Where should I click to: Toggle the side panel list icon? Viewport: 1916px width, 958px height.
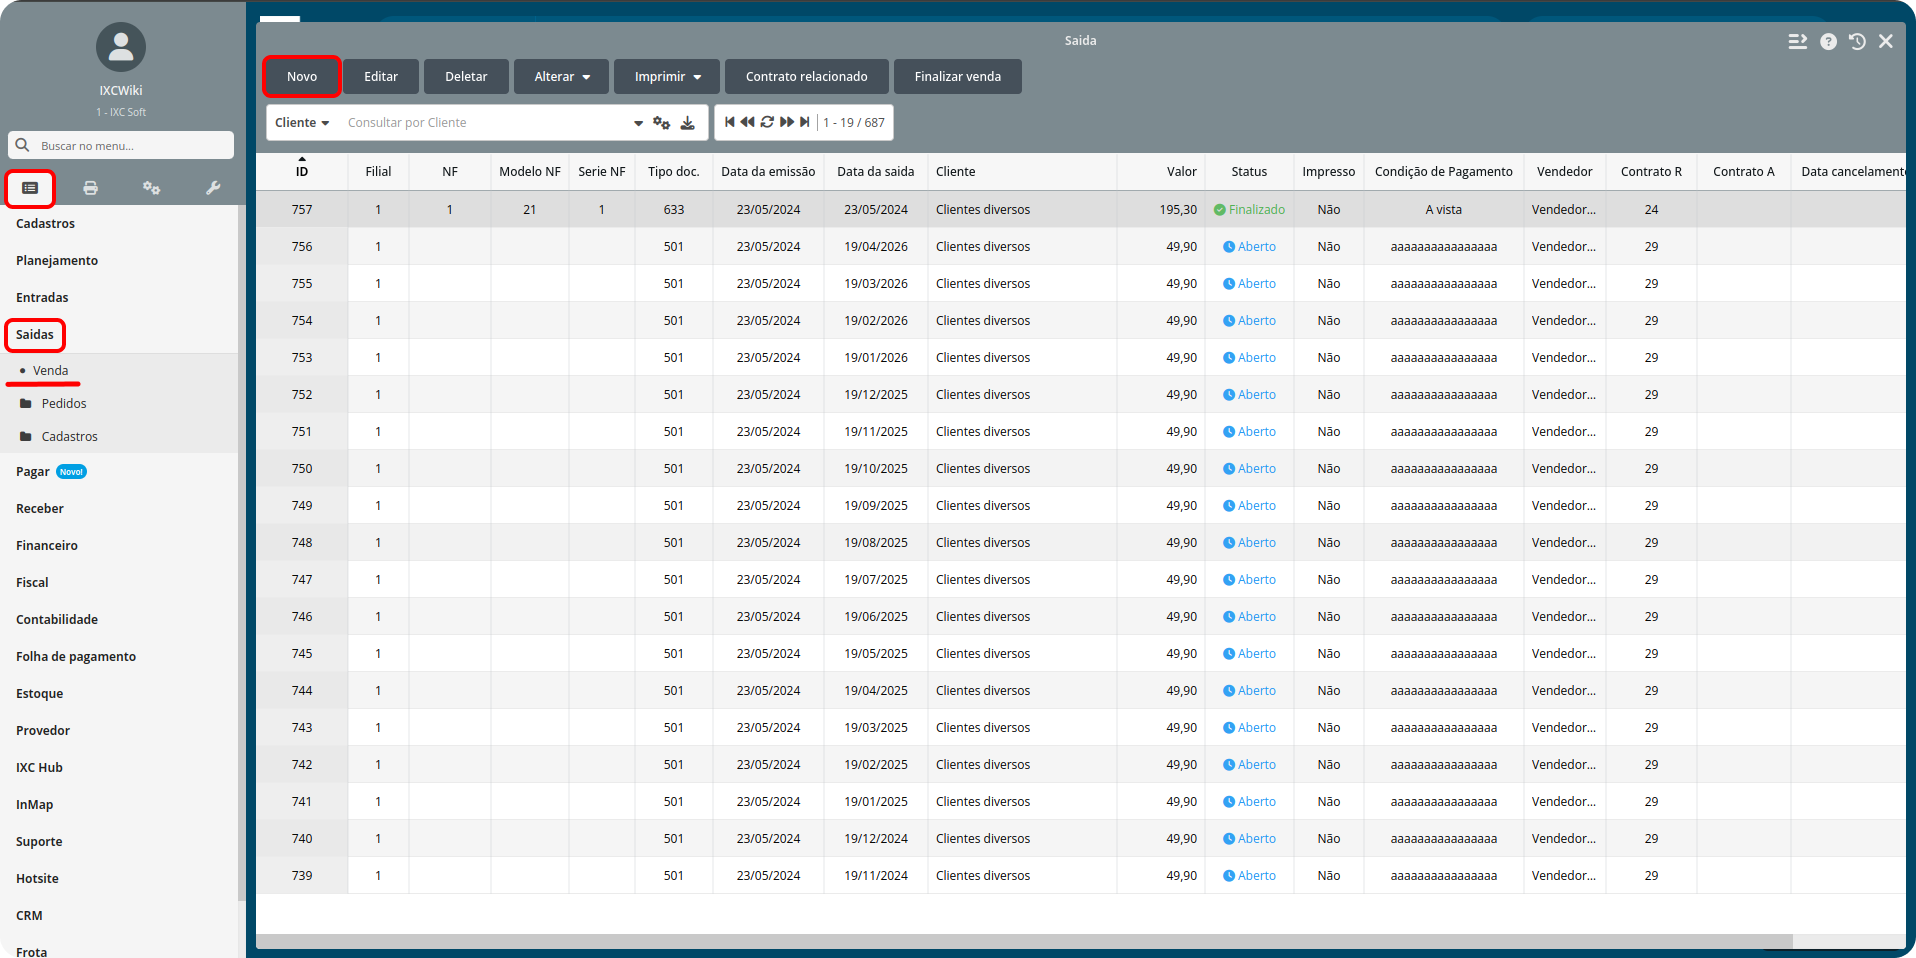tap(1798, 41)
